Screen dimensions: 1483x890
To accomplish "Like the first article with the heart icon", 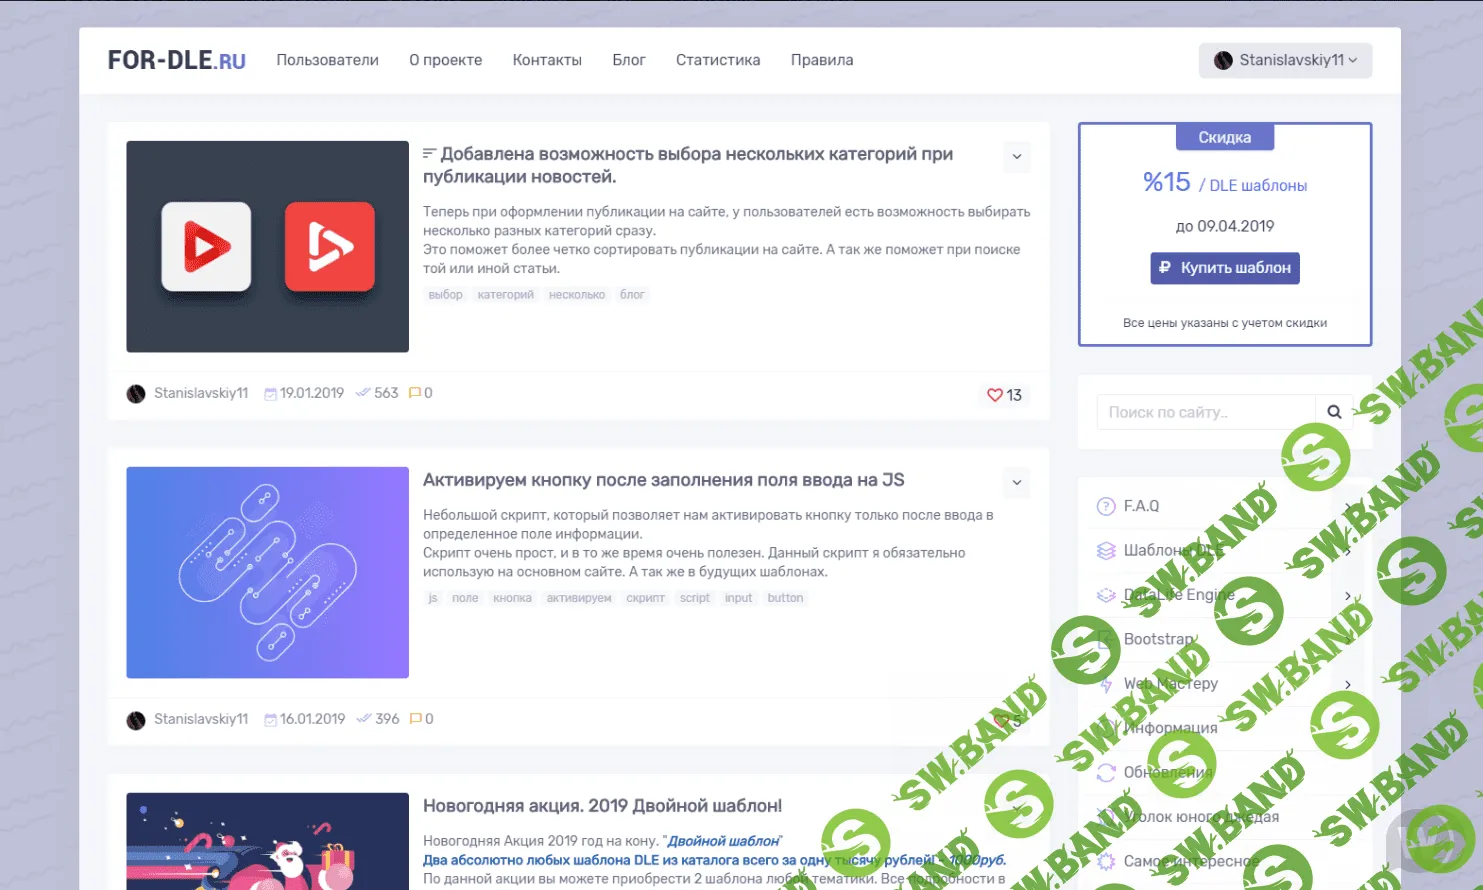I will pyautogui.click(x=997, y=395).
